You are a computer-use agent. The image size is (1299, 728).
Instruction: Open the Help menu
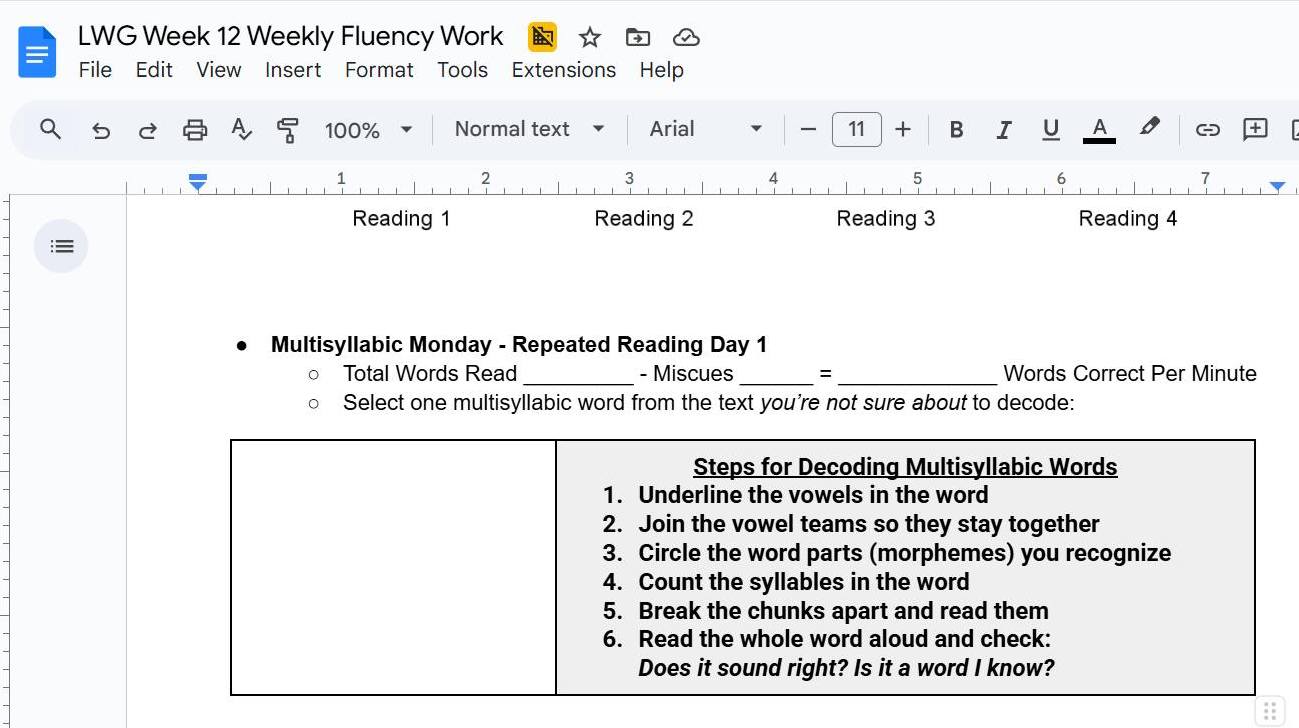point(662,70)
